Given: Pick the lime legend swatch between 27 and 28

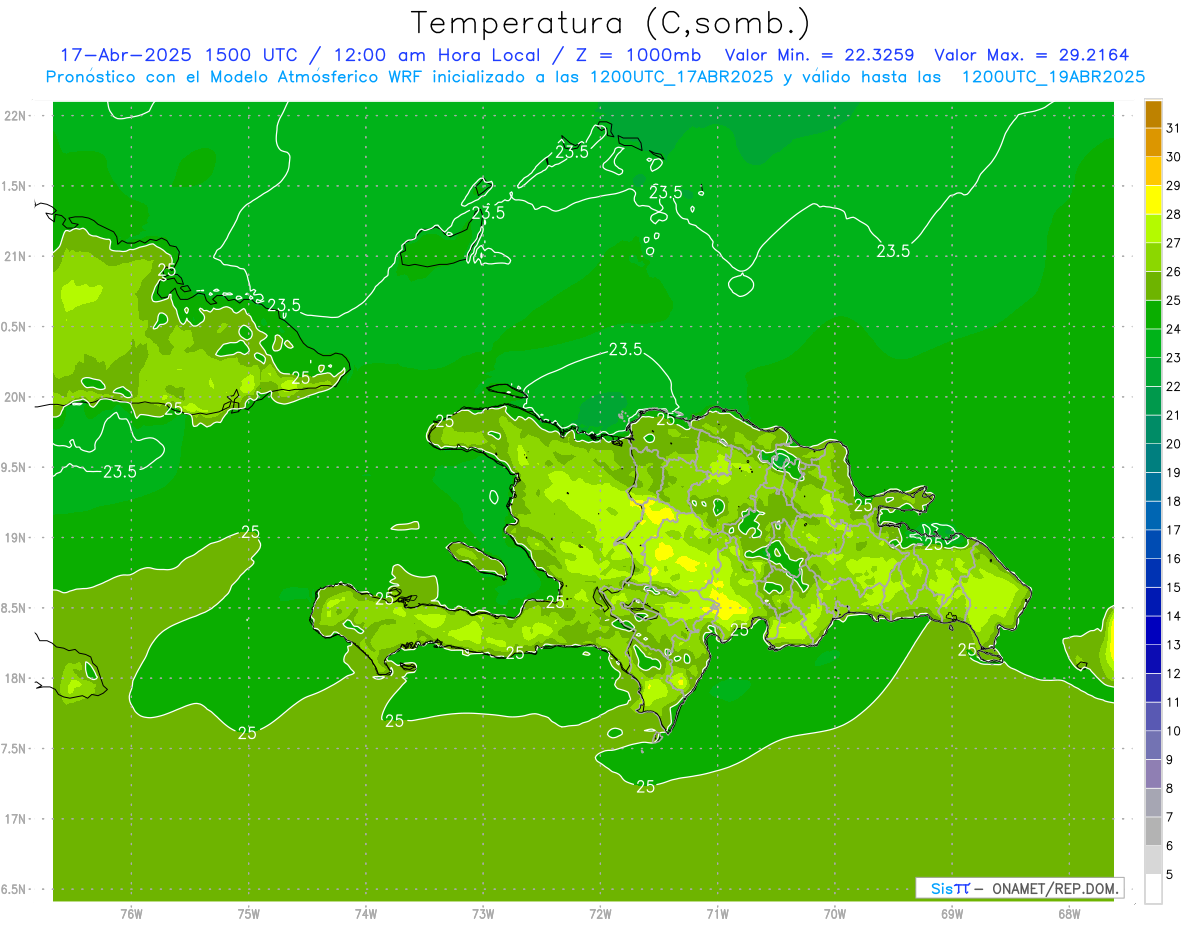Looking at the screenshot, I should 1153,229.
